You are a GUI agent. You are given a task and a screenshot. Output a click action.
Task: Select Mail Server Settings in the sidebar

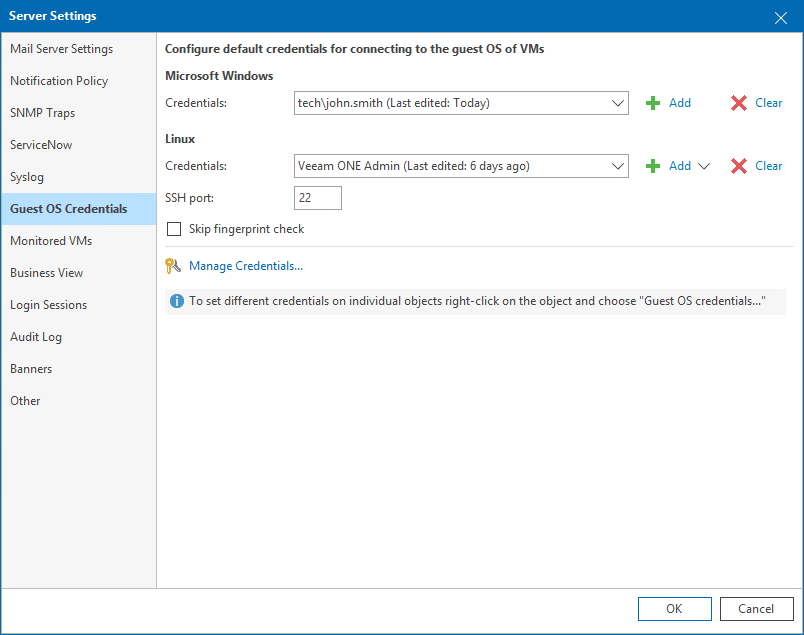pyautogui.click(x=62, y=48)
